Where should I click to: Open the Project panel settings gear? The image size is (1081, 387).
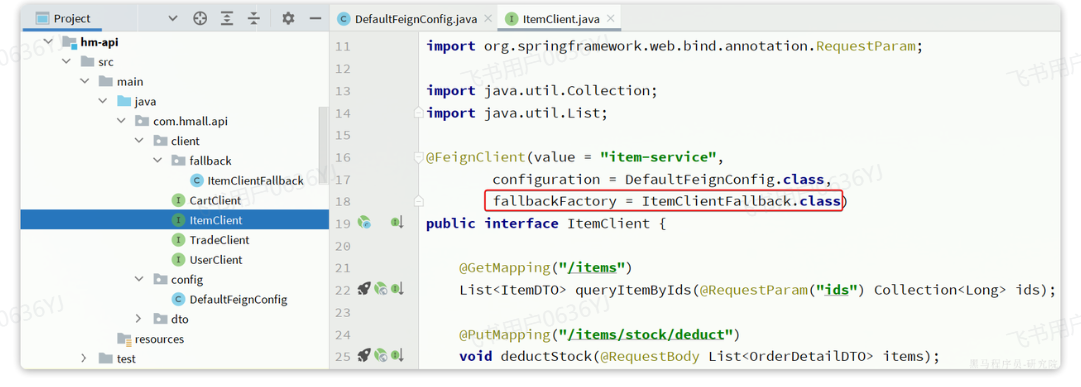pos(288,19)
